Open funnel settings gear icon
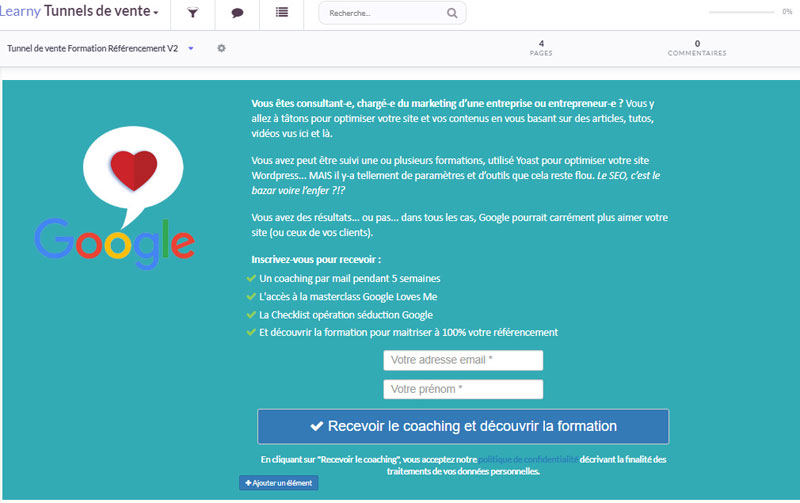Screen dimensions: 800x503 221,48
